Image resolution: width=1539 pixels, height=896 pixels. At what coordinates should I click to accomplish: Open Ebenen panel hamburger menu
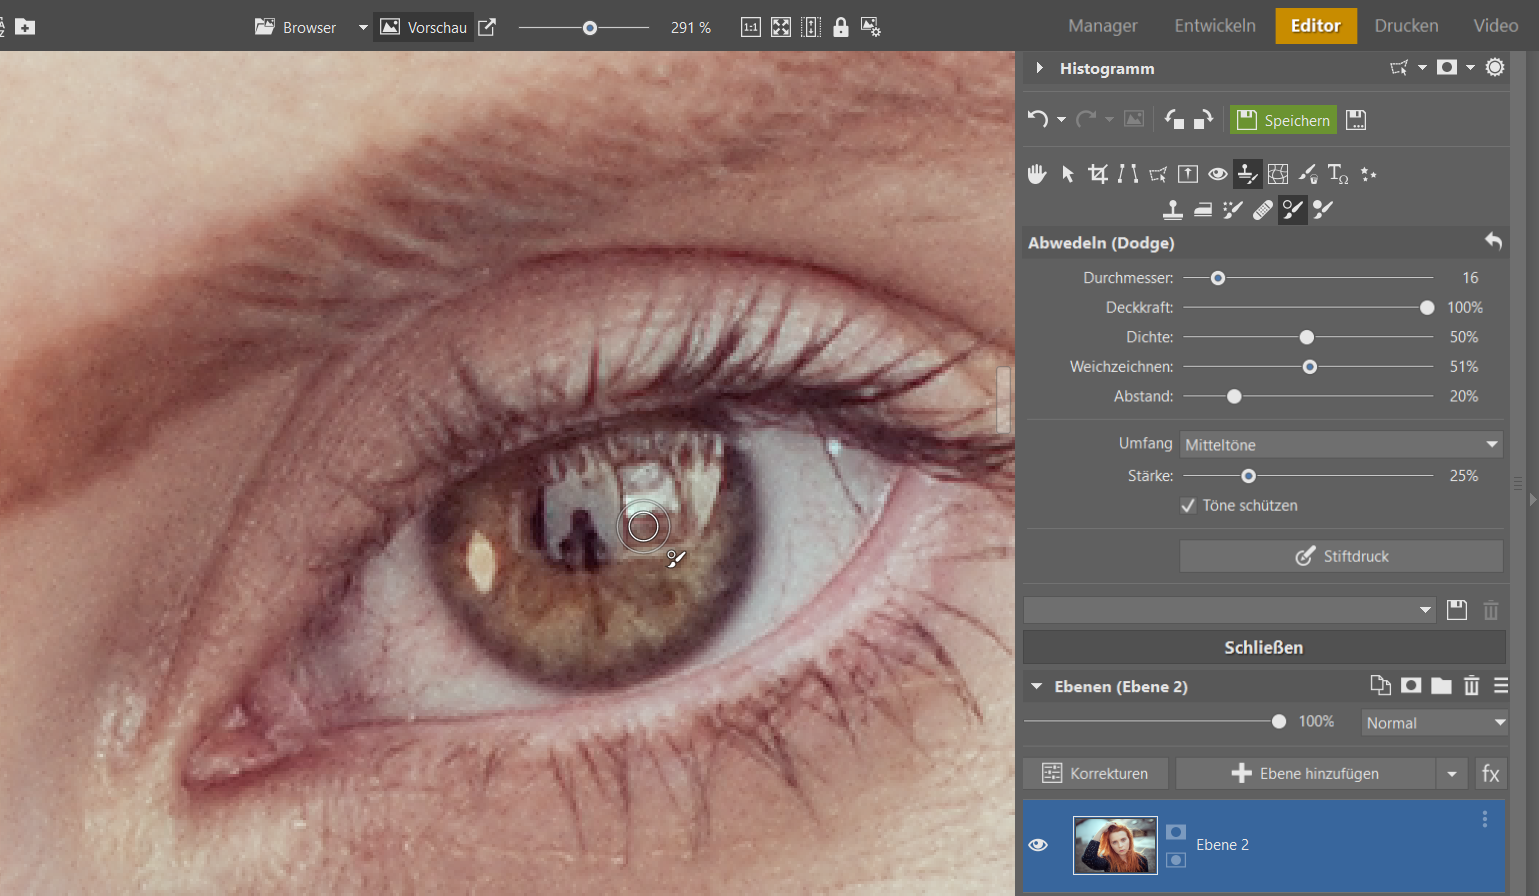click(1501, 685)
